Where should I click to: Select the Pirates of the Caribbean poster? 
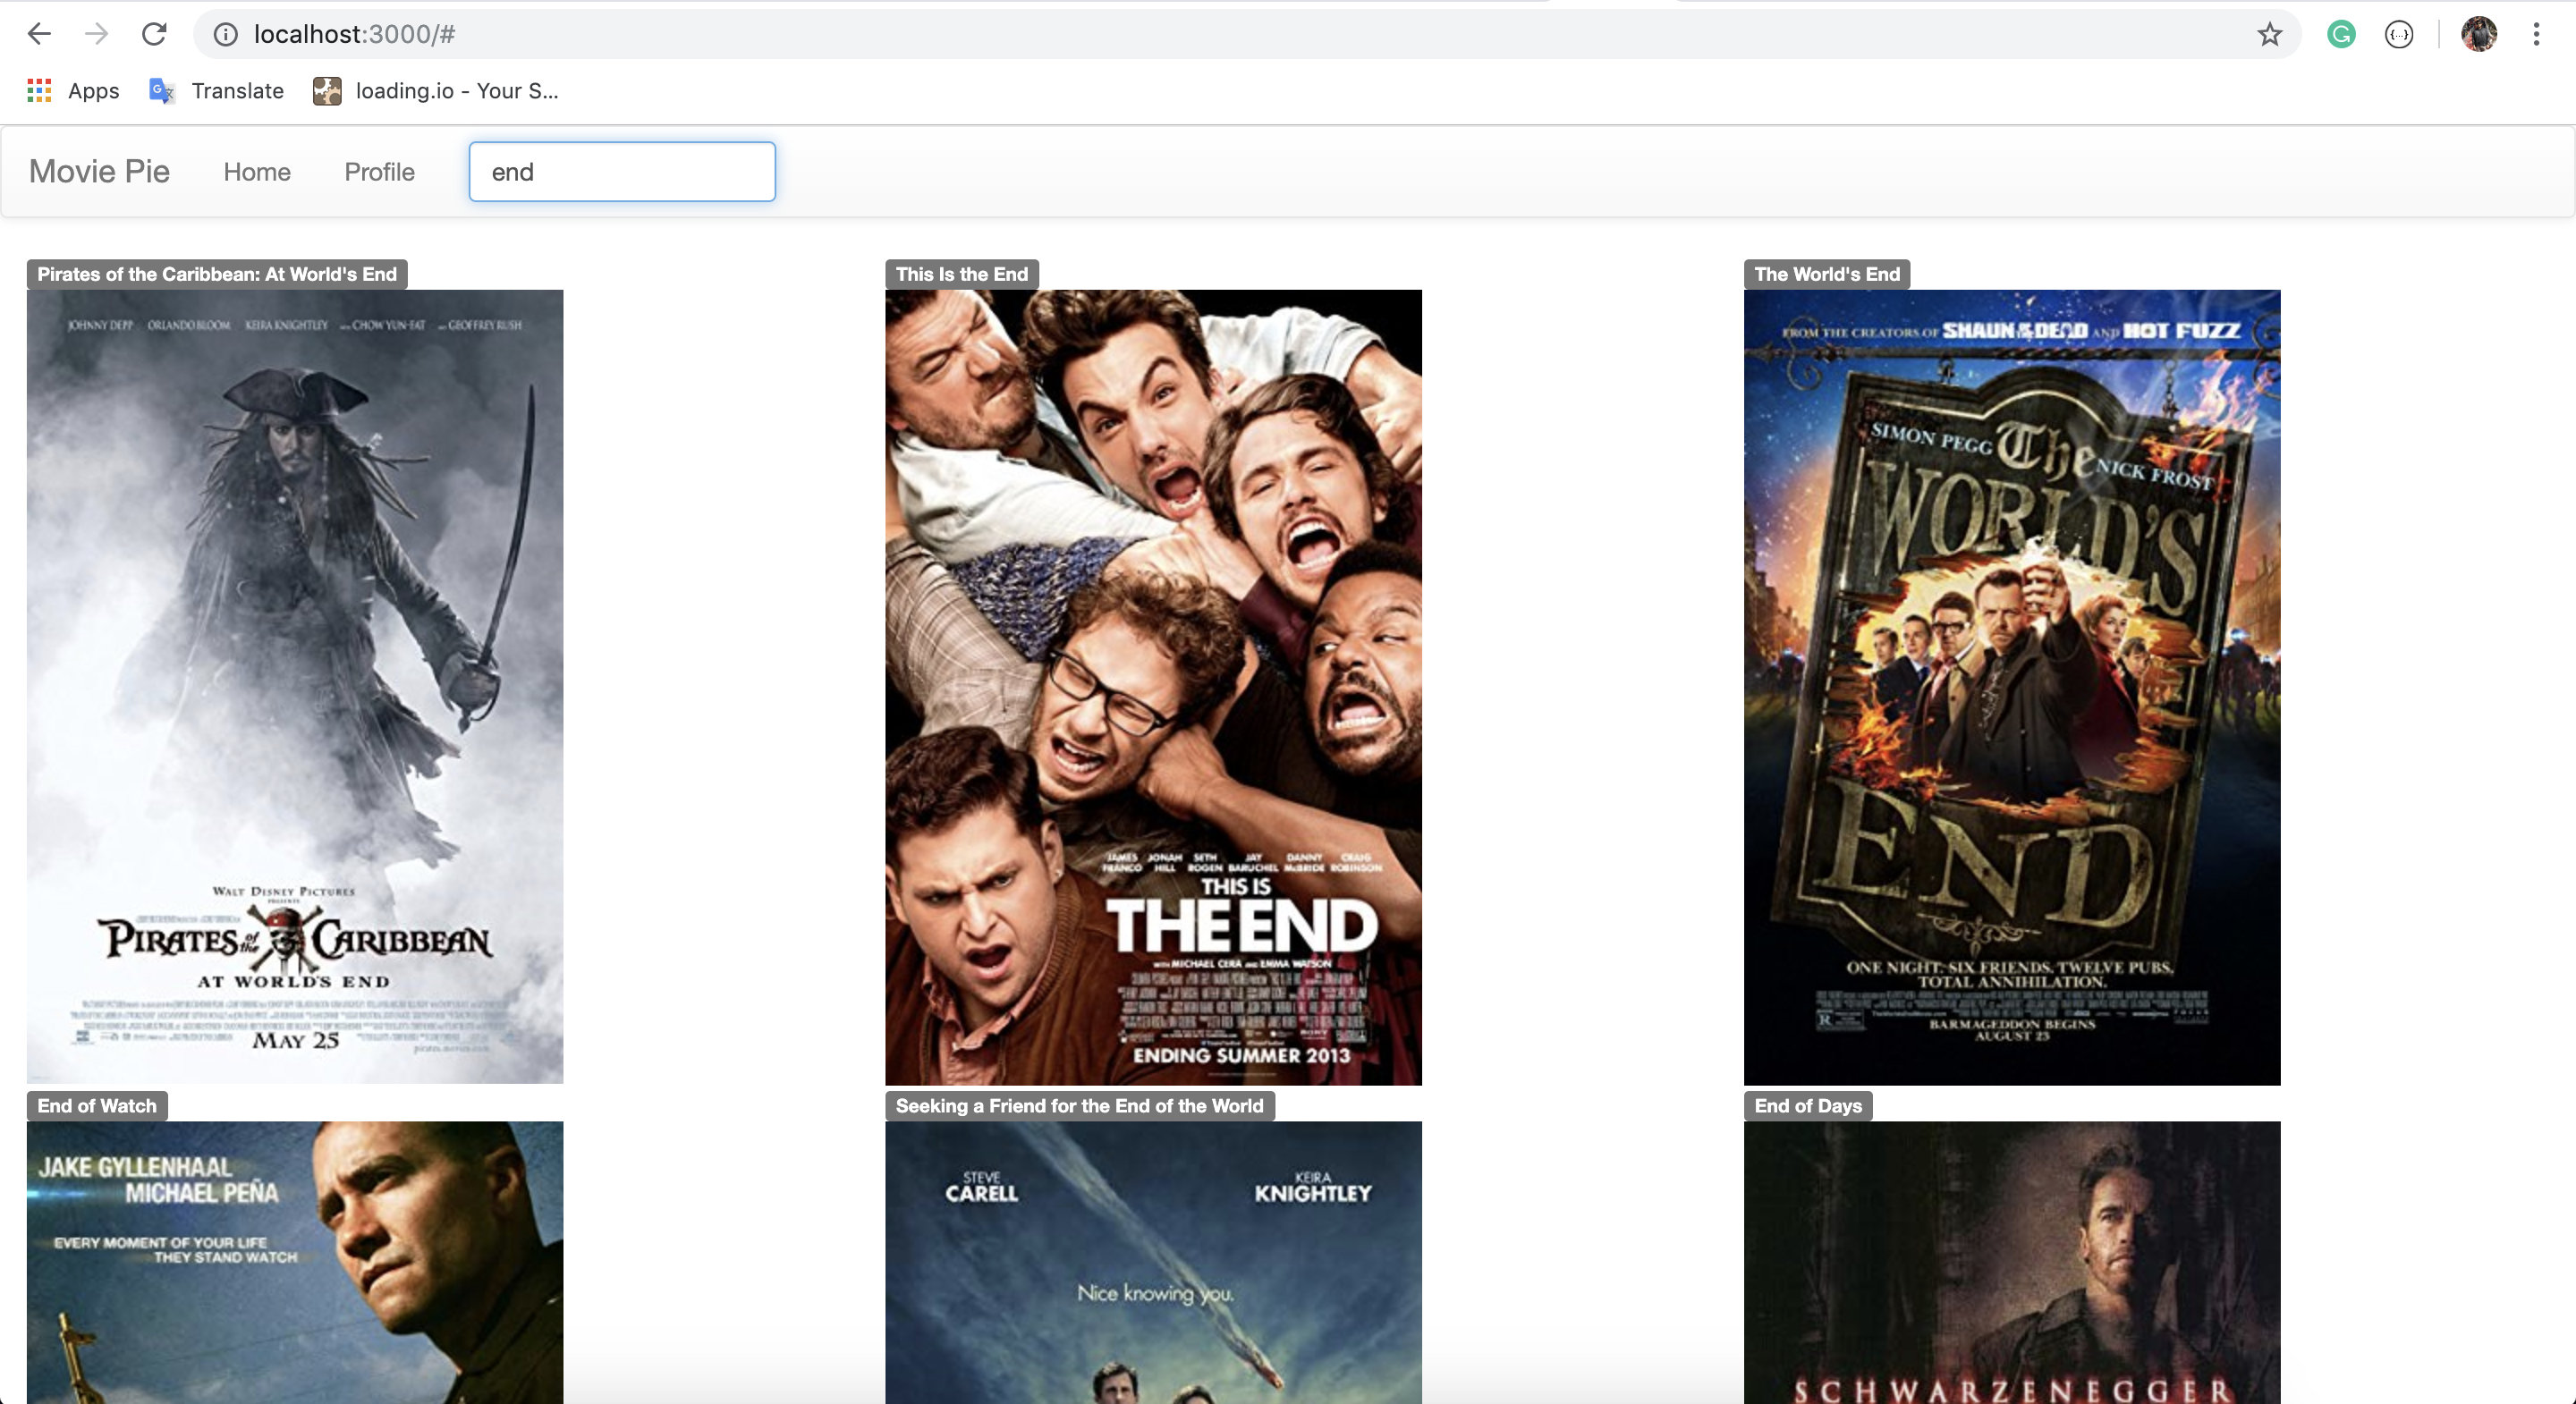coord(295,686)
